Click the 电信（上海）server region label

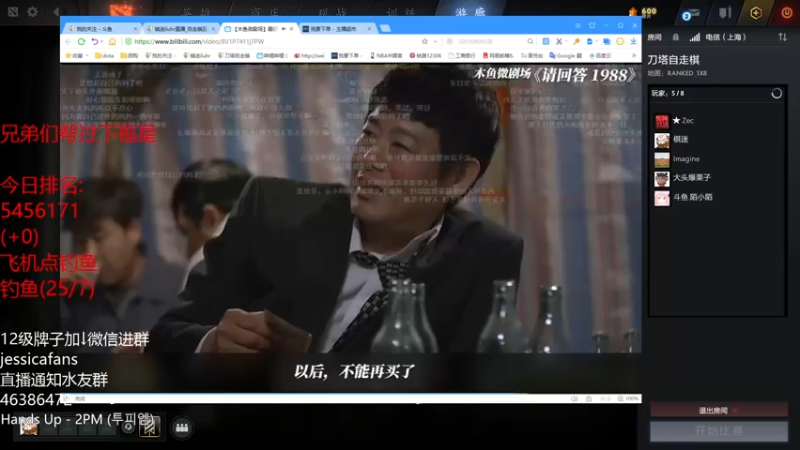coord(726,37)
